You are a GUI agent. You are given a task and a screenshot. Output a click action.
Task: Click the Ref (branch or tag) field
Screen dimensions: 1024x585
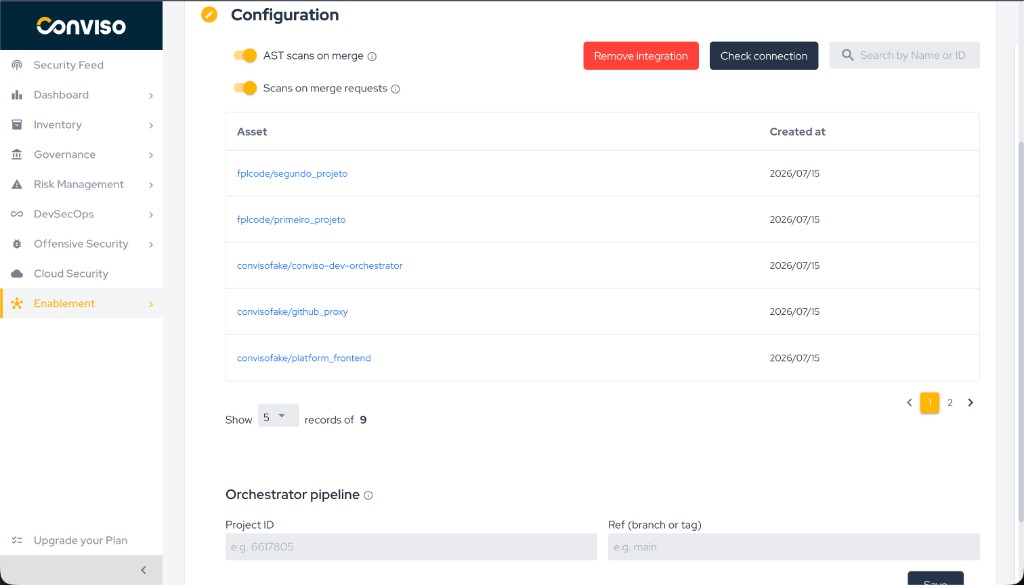click(793, 547)
